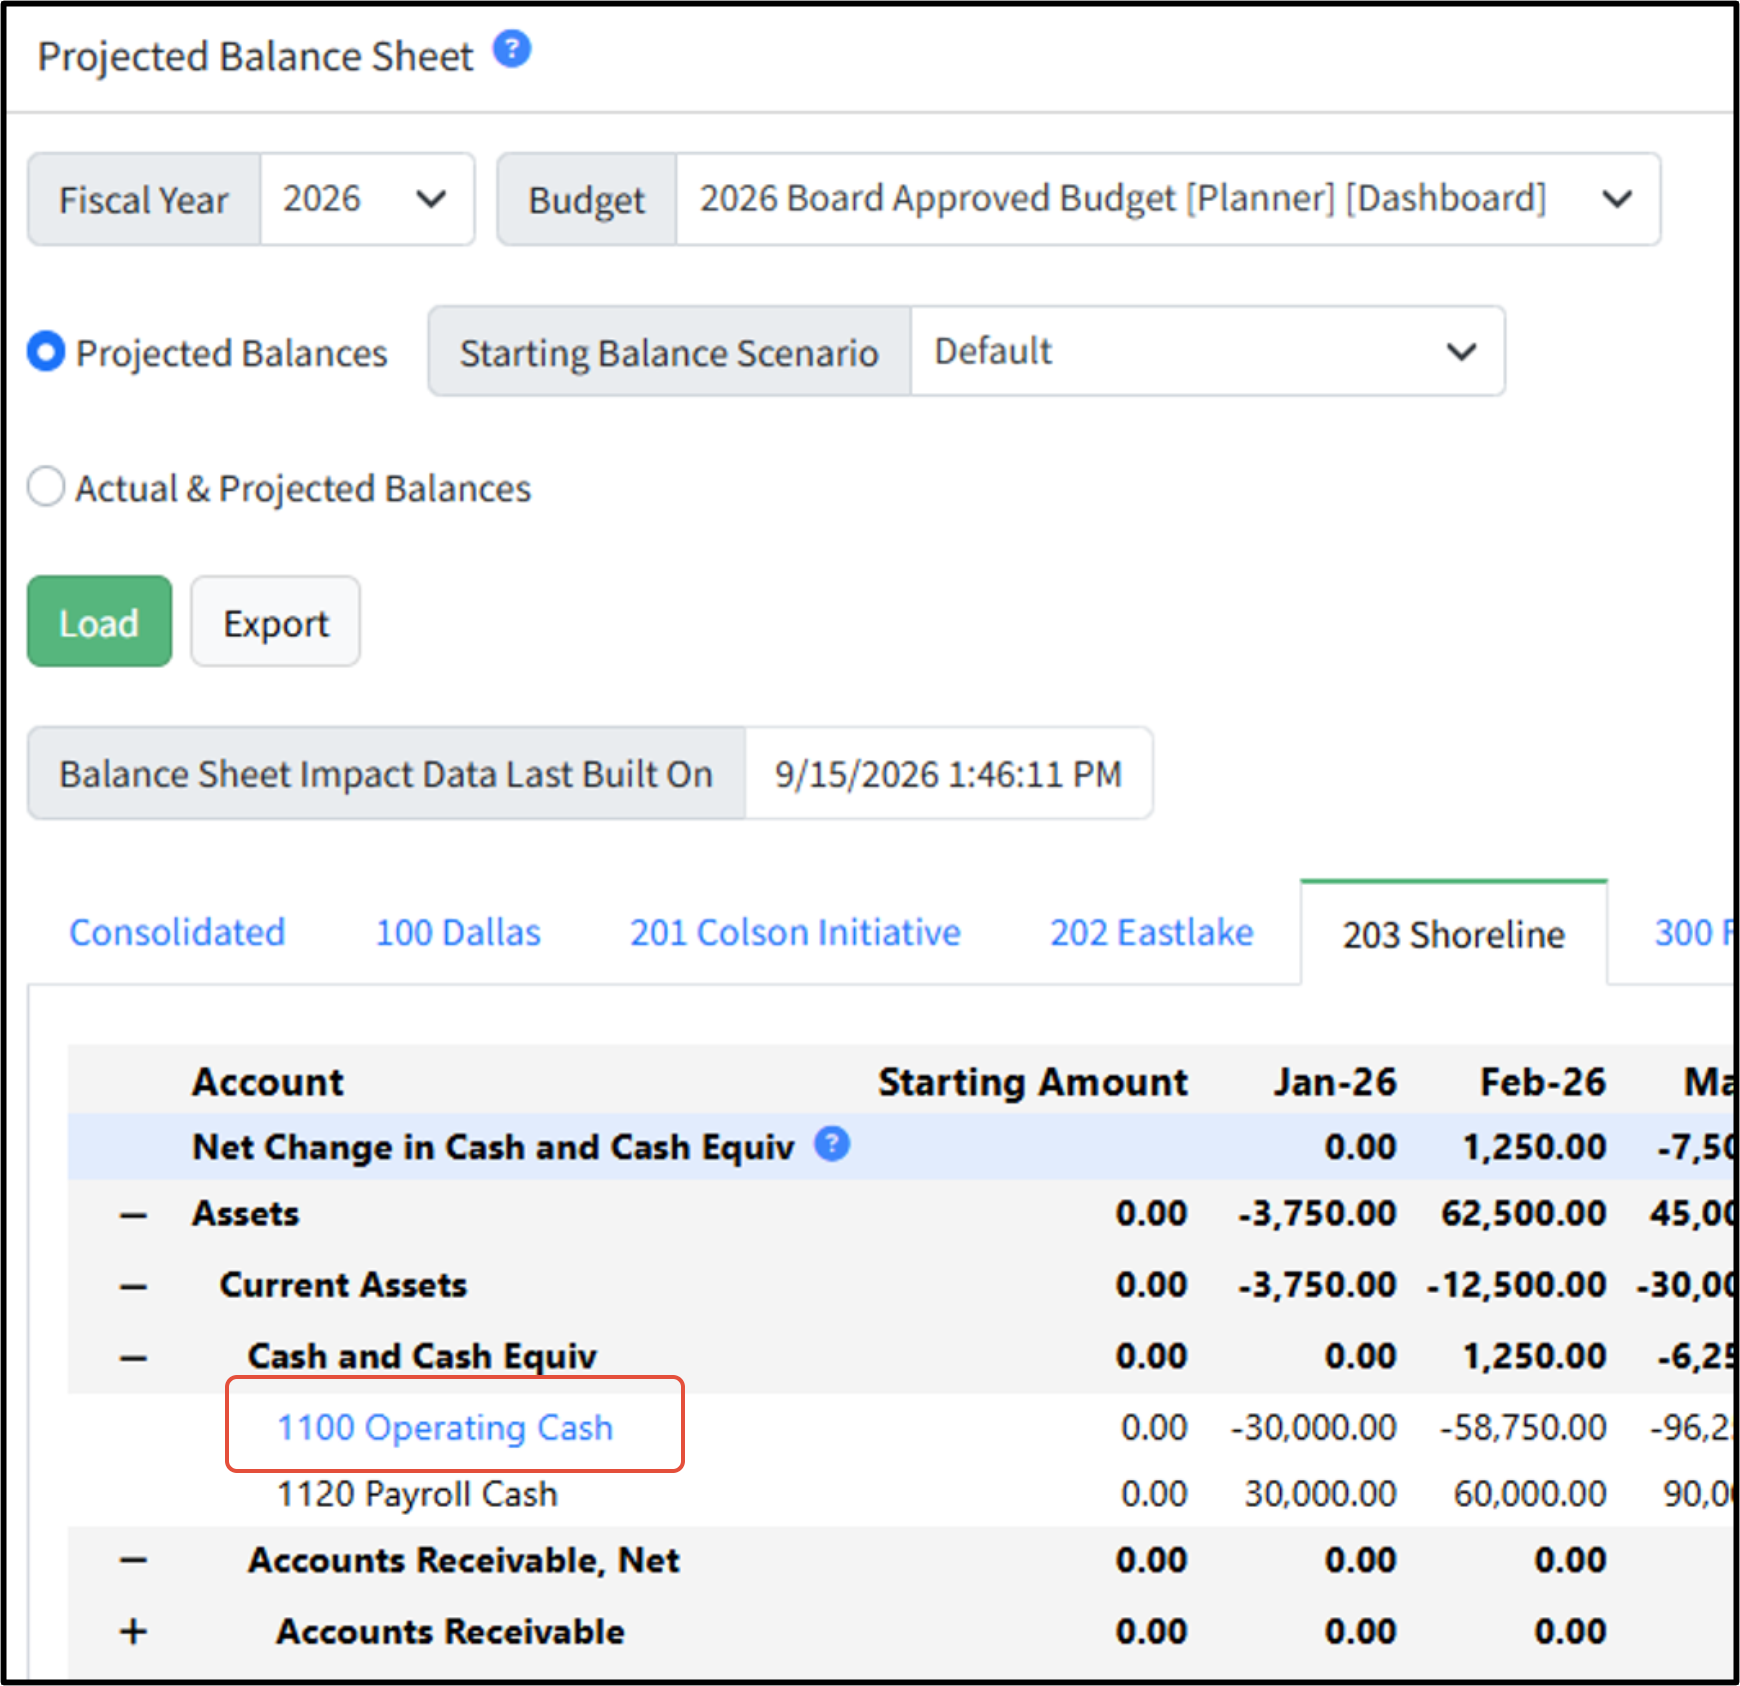Expand the Accounts Receivable row
Image resolution: width=1740 pixels, height=1686 pixels.
click(x=134, y=1631)
